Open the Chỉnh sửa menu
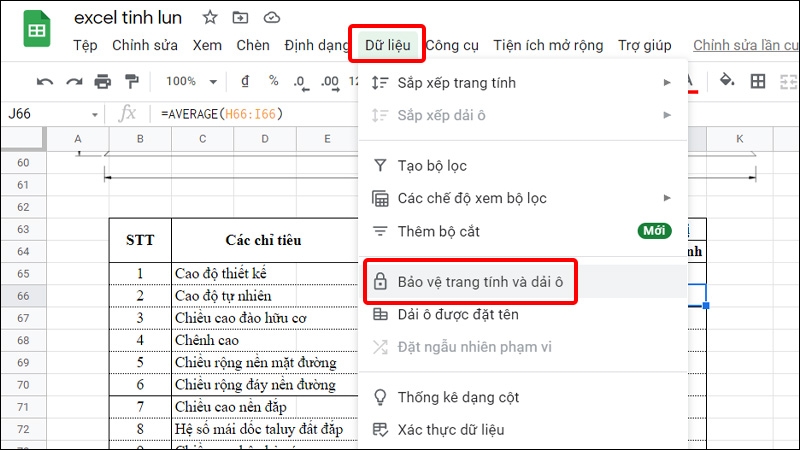This screenshot has height=450, width=800. (145, 45)
